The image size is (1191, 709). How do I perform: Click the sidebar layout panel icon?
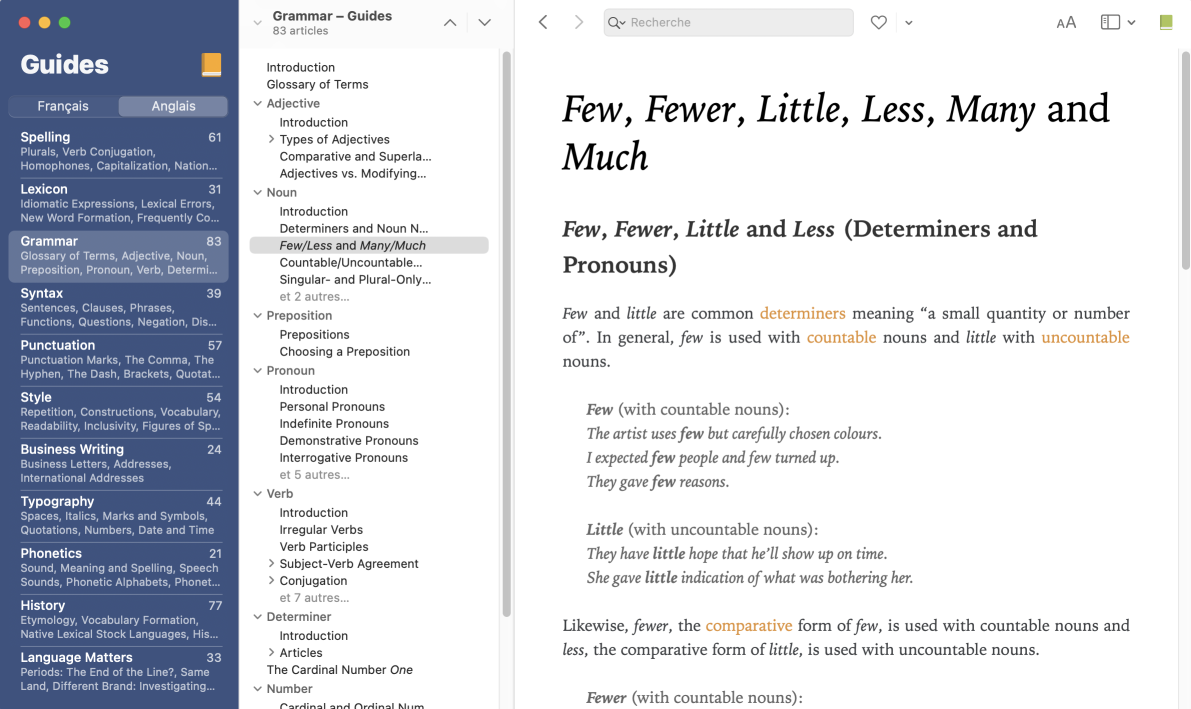(1110, 22)
